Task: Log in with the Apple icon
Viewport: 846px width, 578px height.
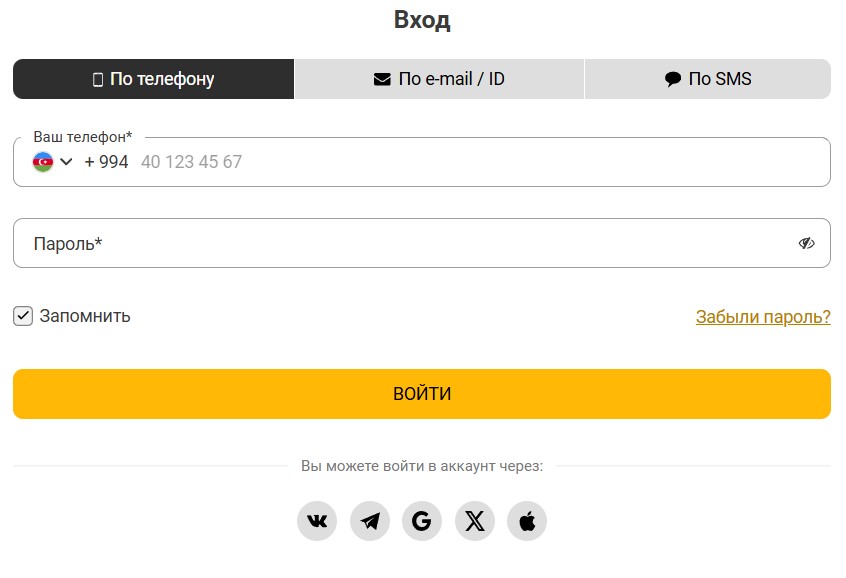Action: click(527, 521)
